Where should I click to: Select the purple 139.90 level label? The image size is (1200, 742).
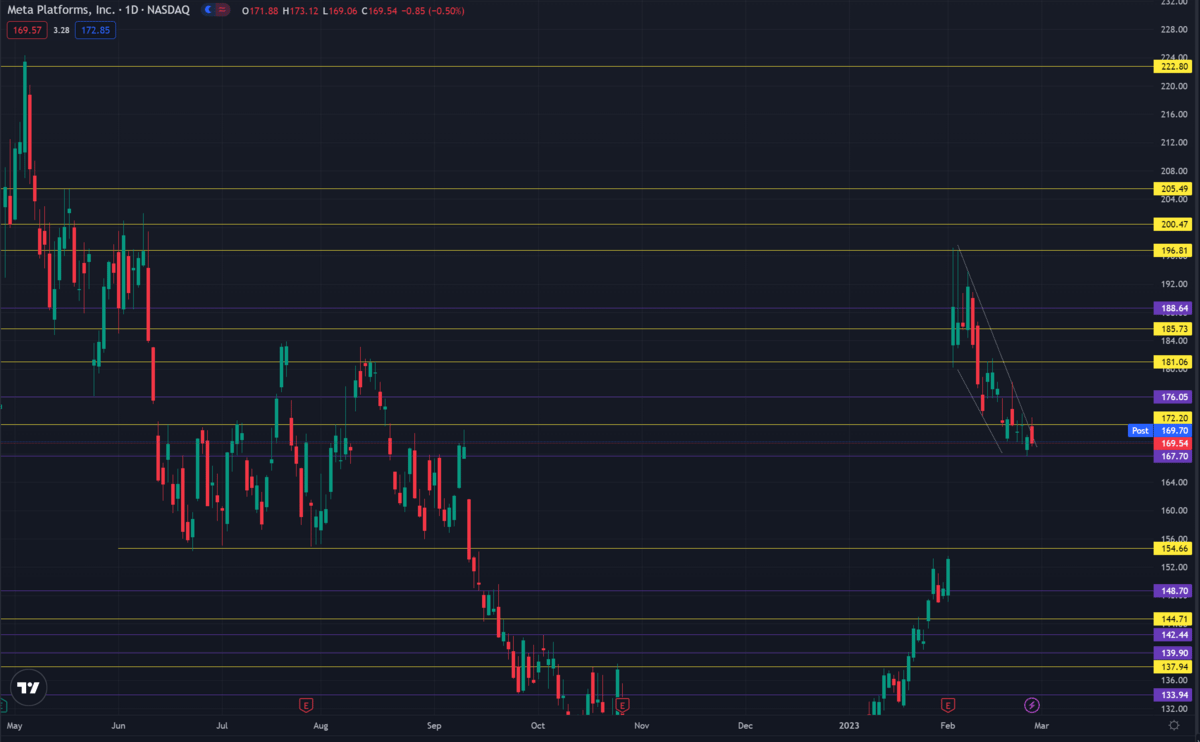tap(1172, 653)
